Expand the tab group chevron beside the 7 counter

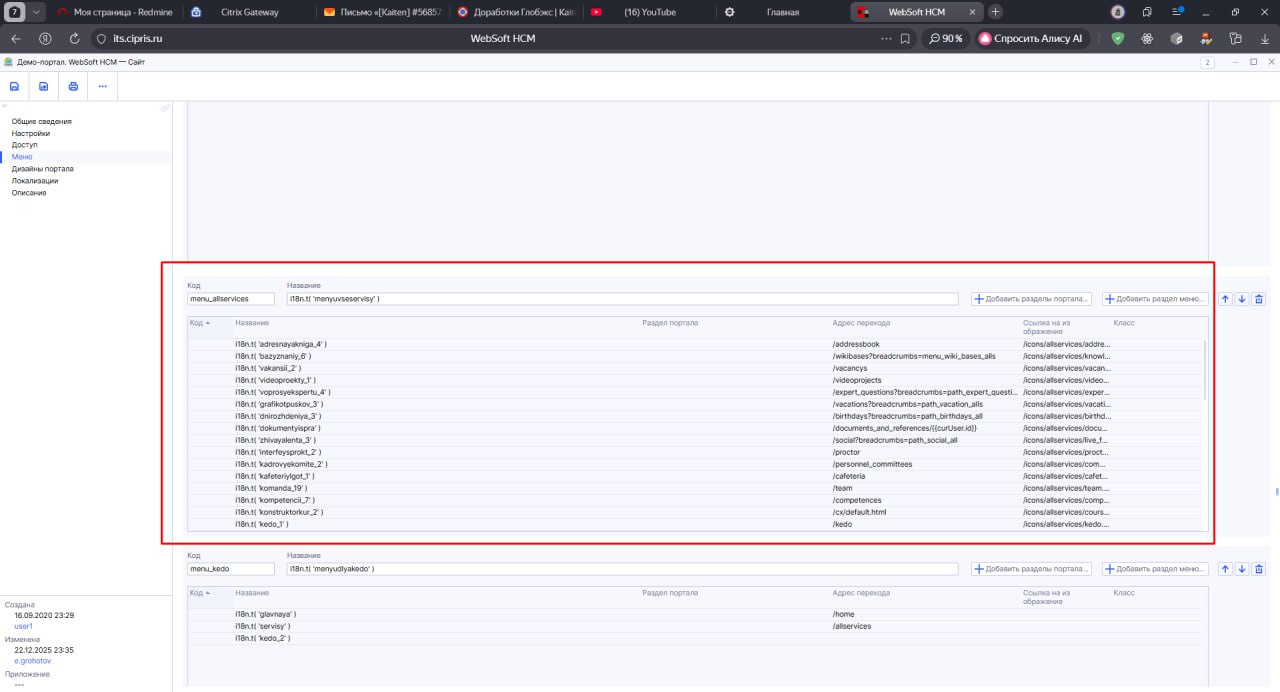[37, 12]
